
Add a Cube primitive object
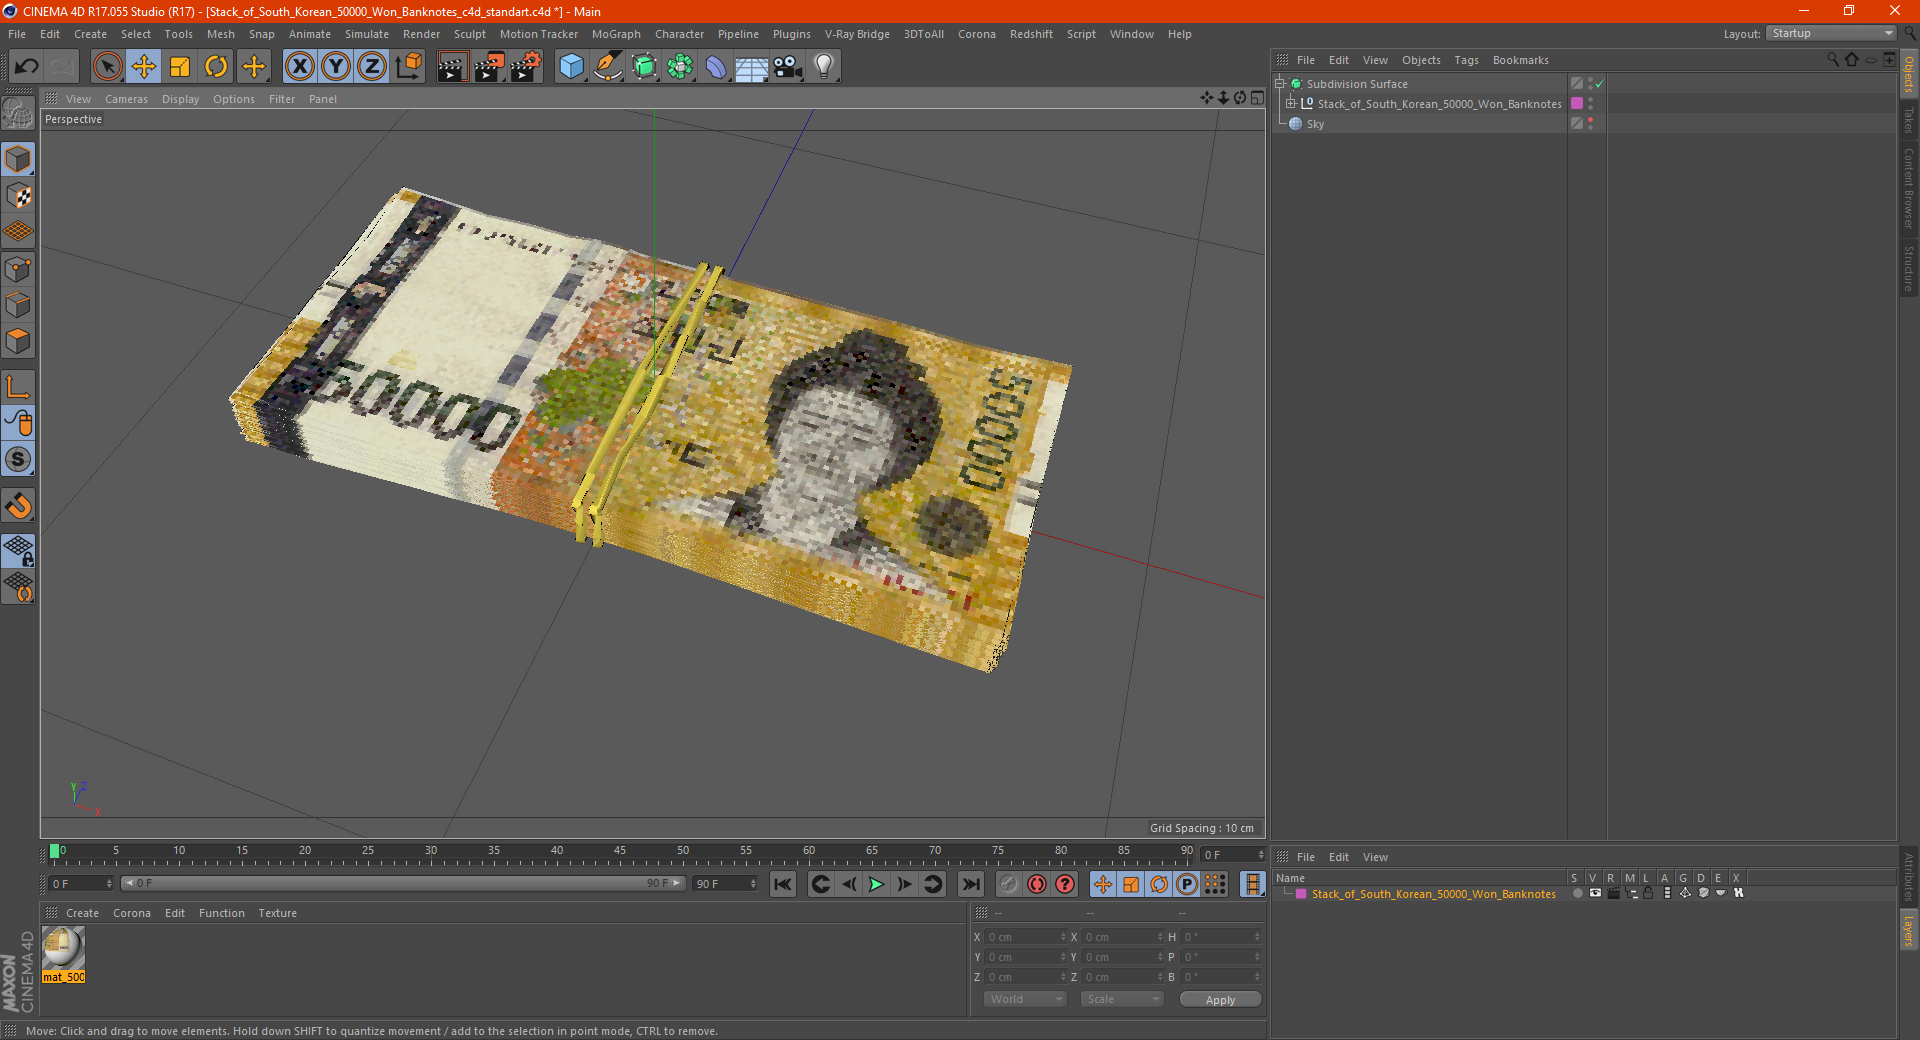tap(571, 67)
